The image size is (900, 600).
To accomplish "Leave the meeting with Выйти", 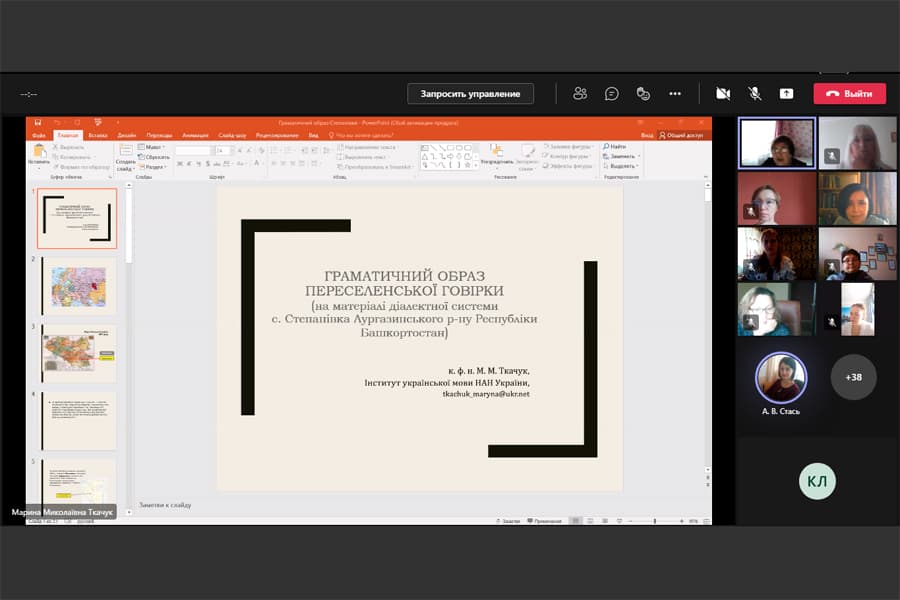I will pos(849,94).
